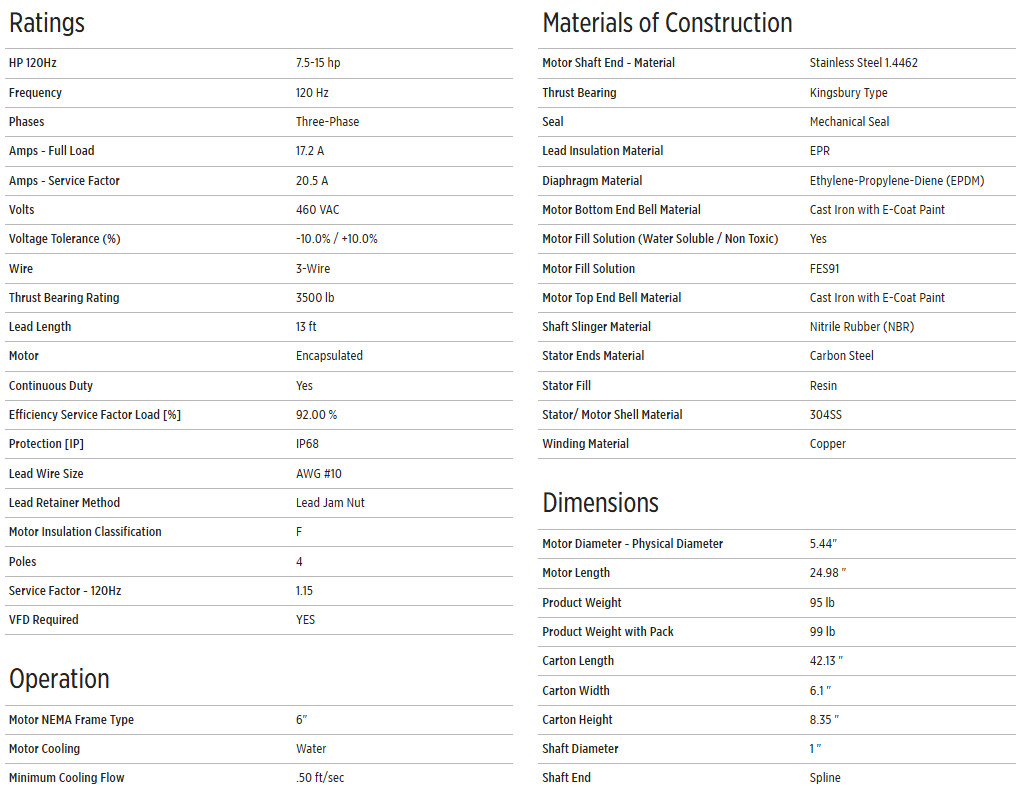Viewport: 1016px width, 787px height.
Task: Click the Minimum Cooling Flow label
Action: pyautogui.click(x=67, y=778)
